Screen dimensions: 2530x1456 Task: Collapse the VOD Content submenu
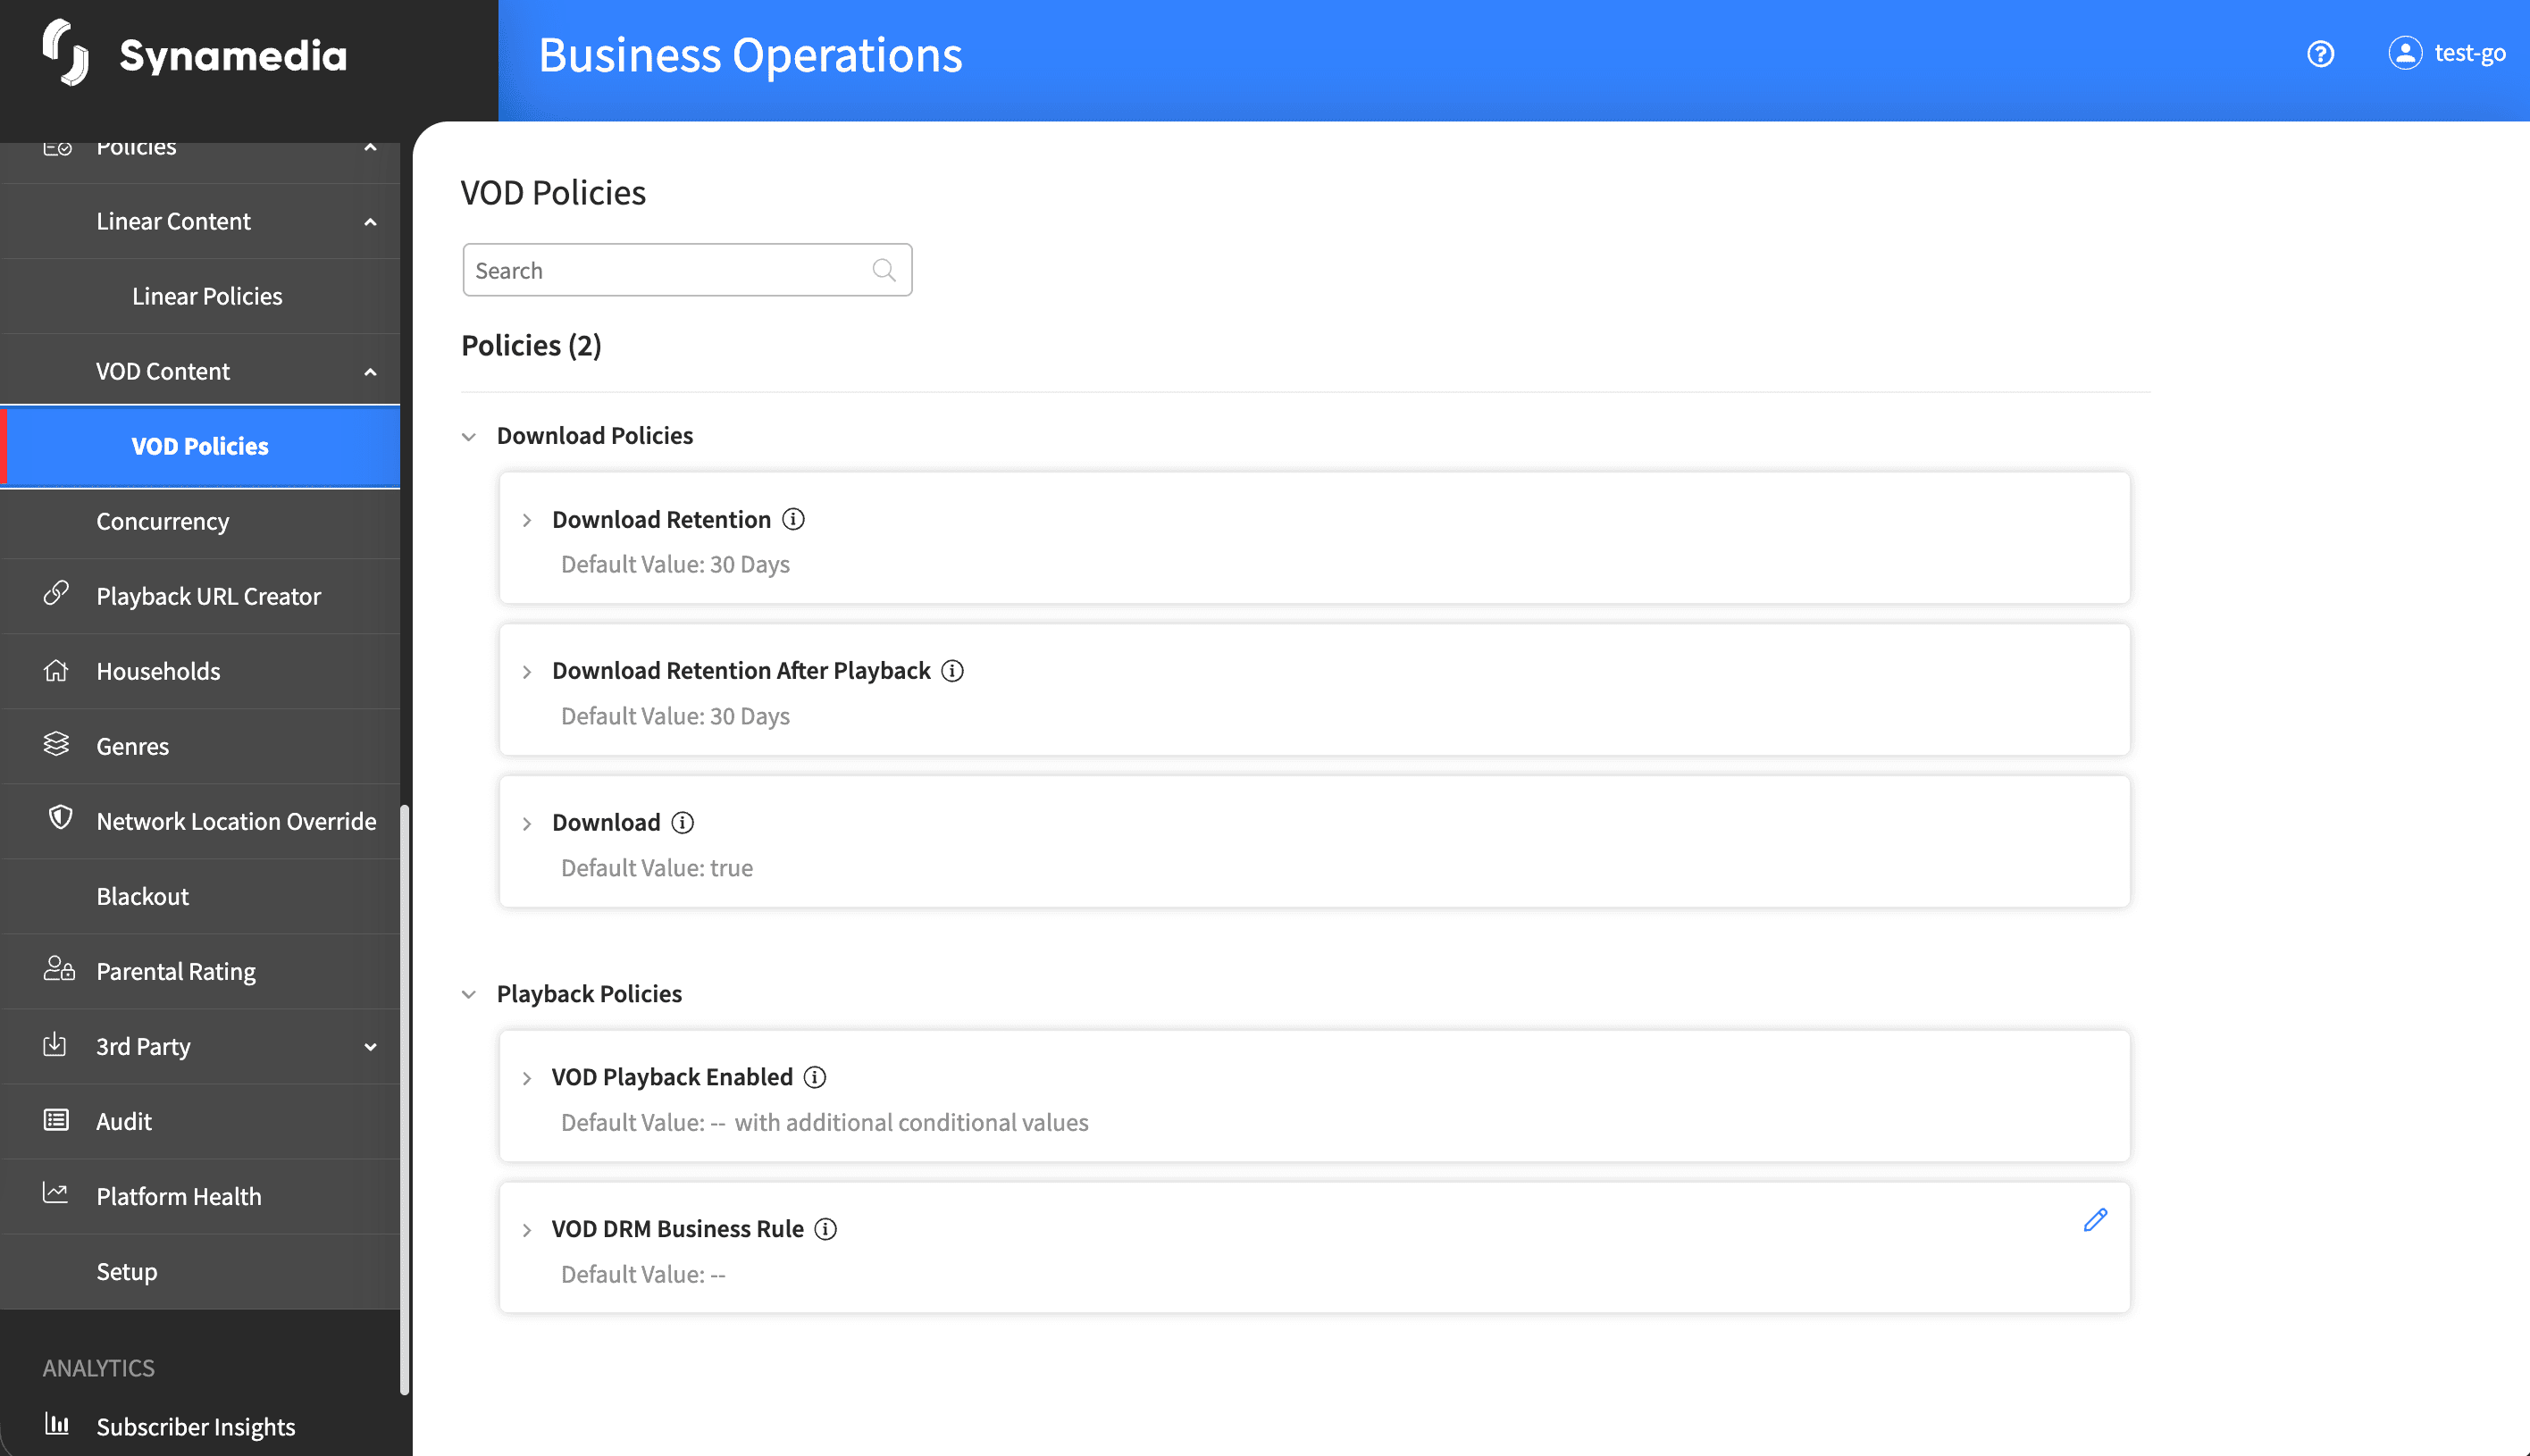pos(370,372)
